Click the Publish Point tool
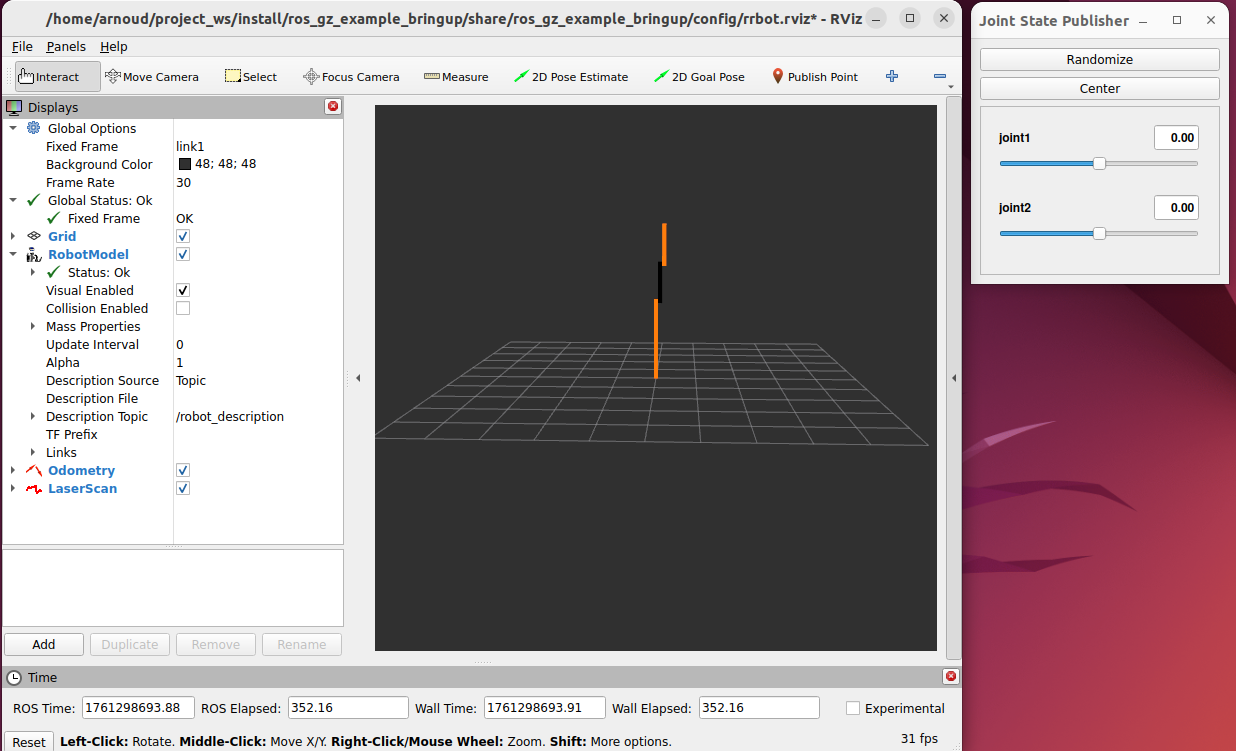This screenshot has height=751, width=1236. pyautogui.click(x=815, y=77)
